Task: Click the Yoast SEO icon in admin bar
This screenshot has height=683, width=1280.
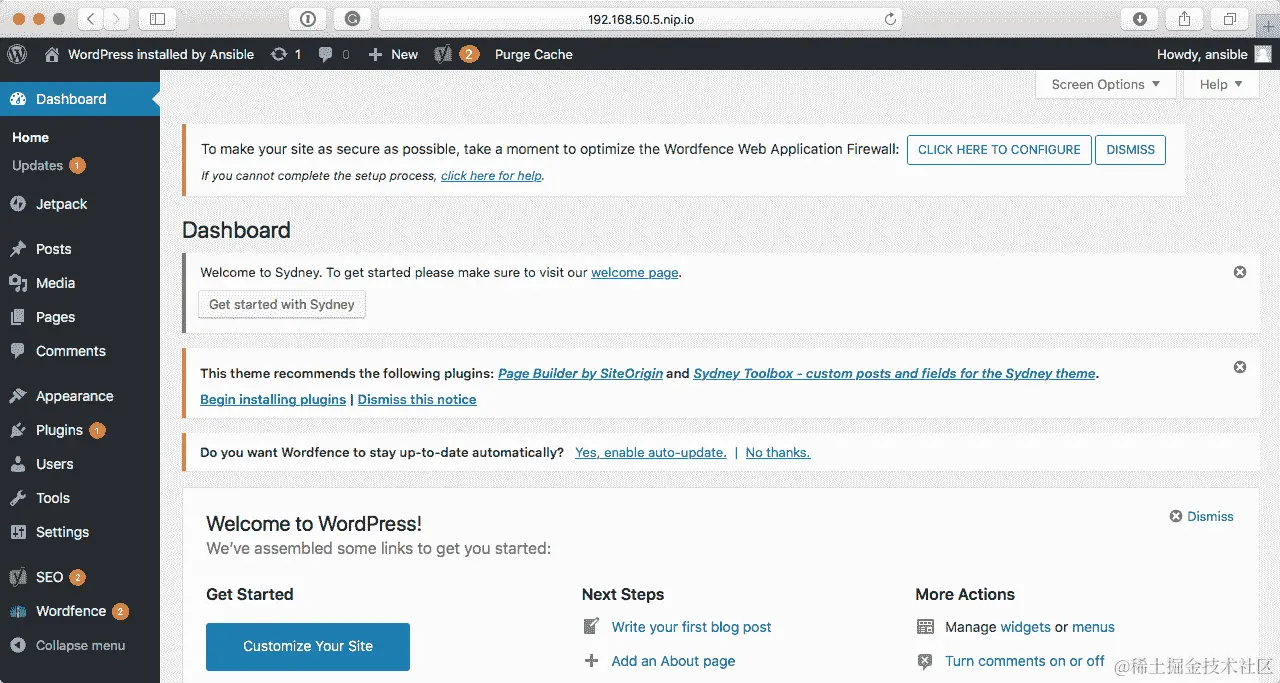Action: [444, 54]
